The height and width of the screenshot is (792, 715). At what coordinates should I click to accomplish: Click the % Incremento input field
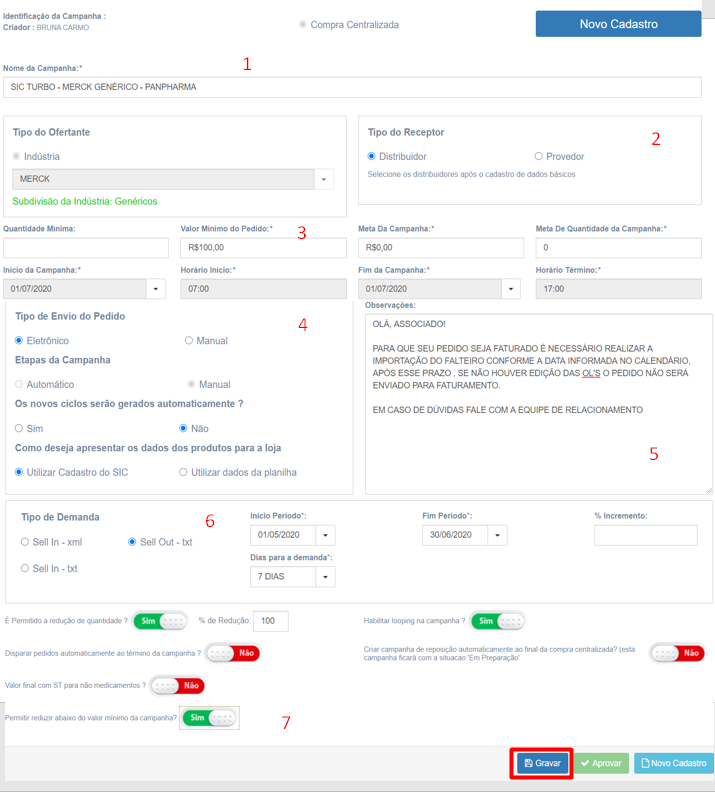[x=645, y=535]
